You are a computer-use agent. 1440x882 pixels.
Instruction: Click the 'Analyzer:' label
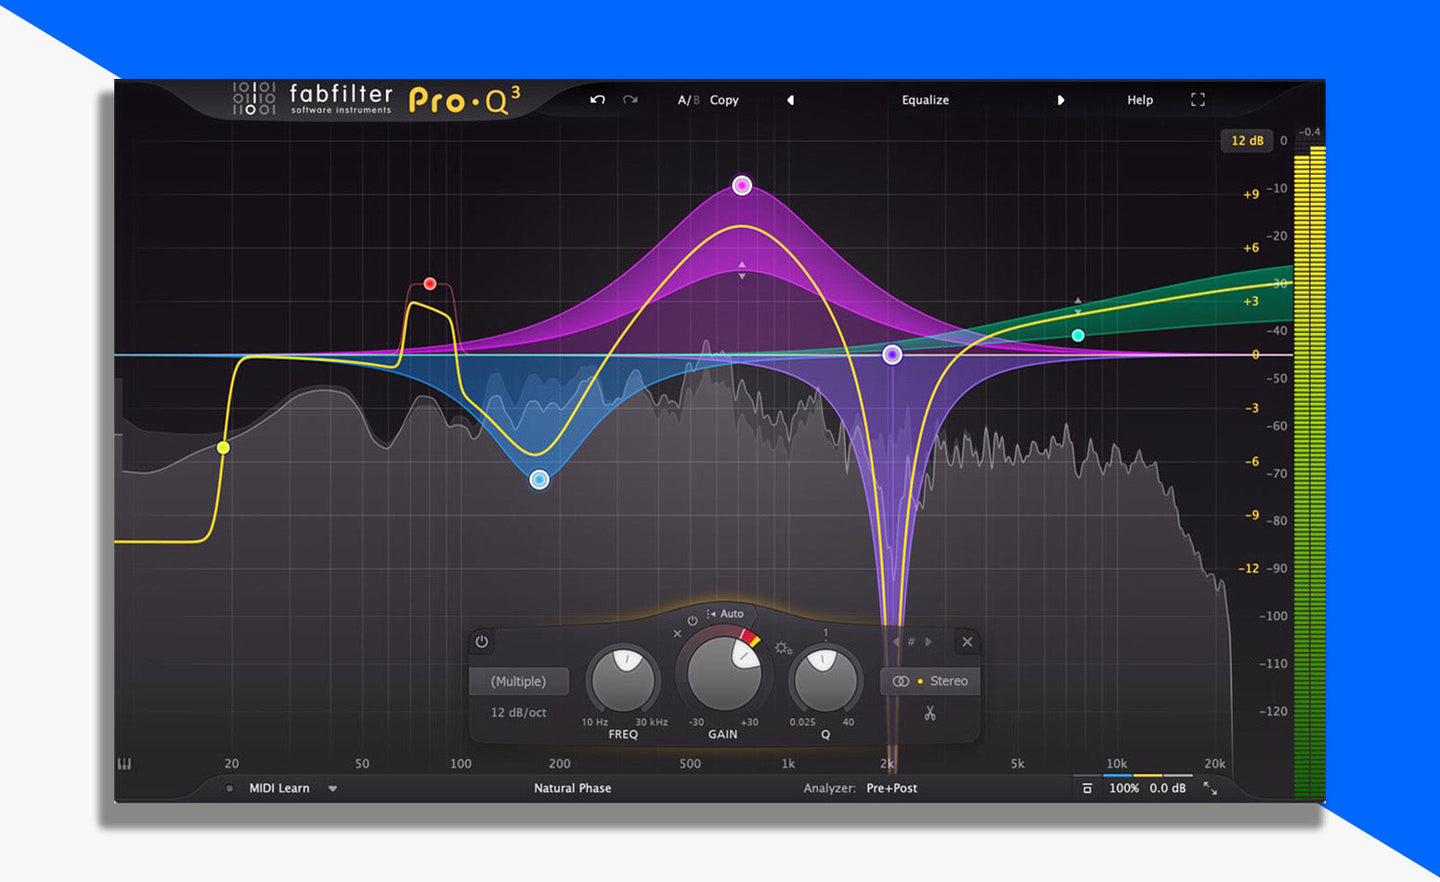pyautogui.click(x=829, y=788)
